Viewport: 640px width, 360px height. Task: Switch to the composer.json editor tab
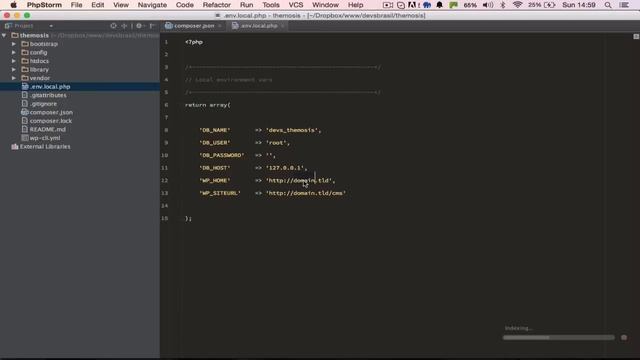coord(194,26)
